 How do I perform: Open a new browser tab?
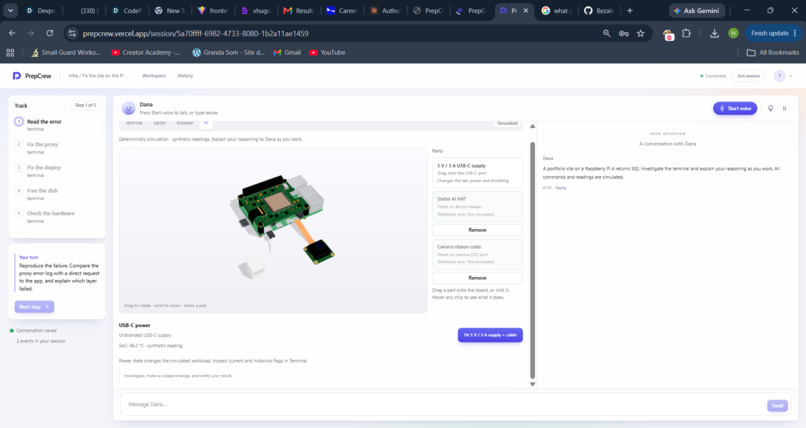coord(630,10)
